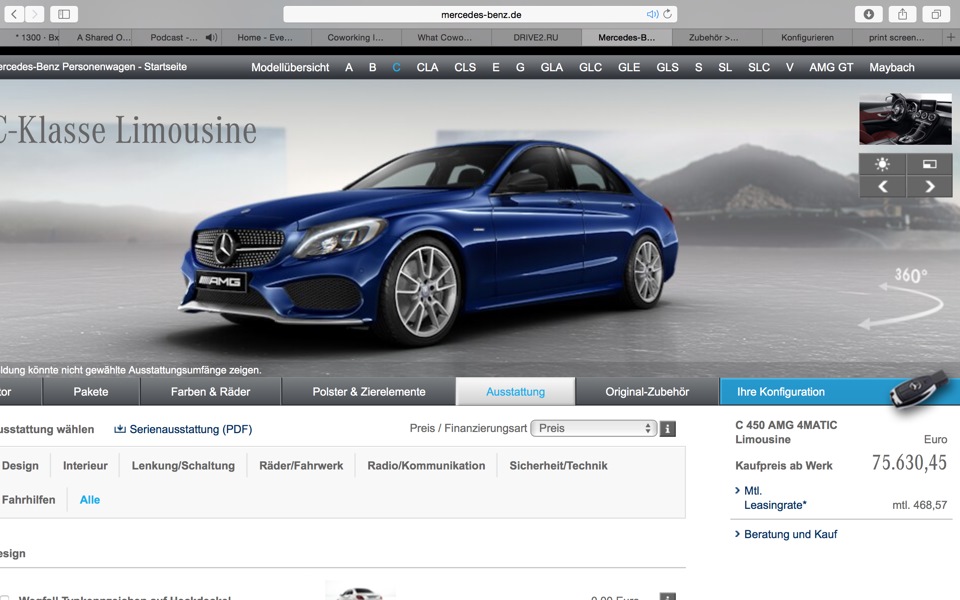Open the Pakete configurator tab
Screen dimensions: 960x600
point(91,392)
